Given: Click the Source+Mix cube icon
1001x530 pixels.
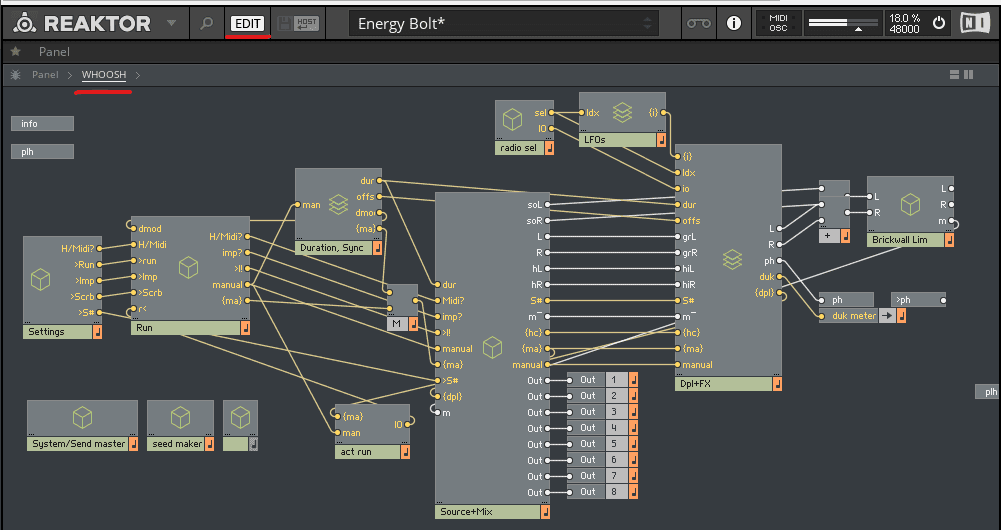Looking at the screenshot, I should 492,348.
